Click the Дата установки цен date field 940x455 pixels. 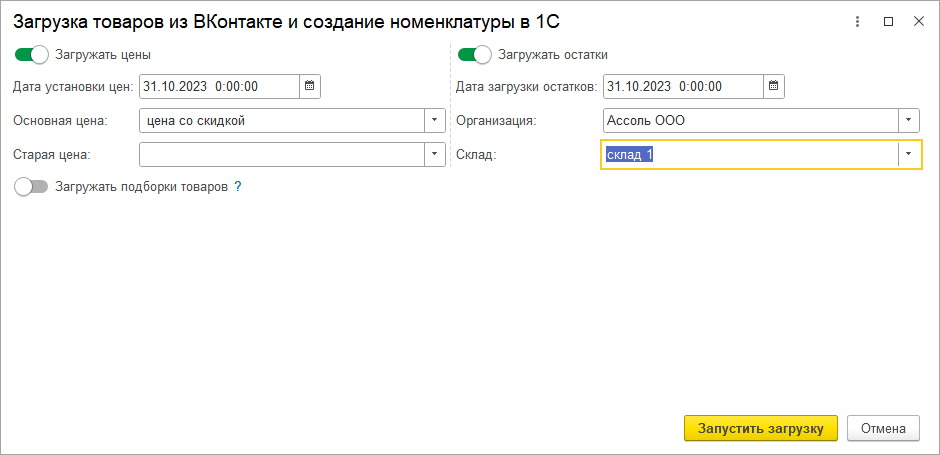(x=219, y=87)
